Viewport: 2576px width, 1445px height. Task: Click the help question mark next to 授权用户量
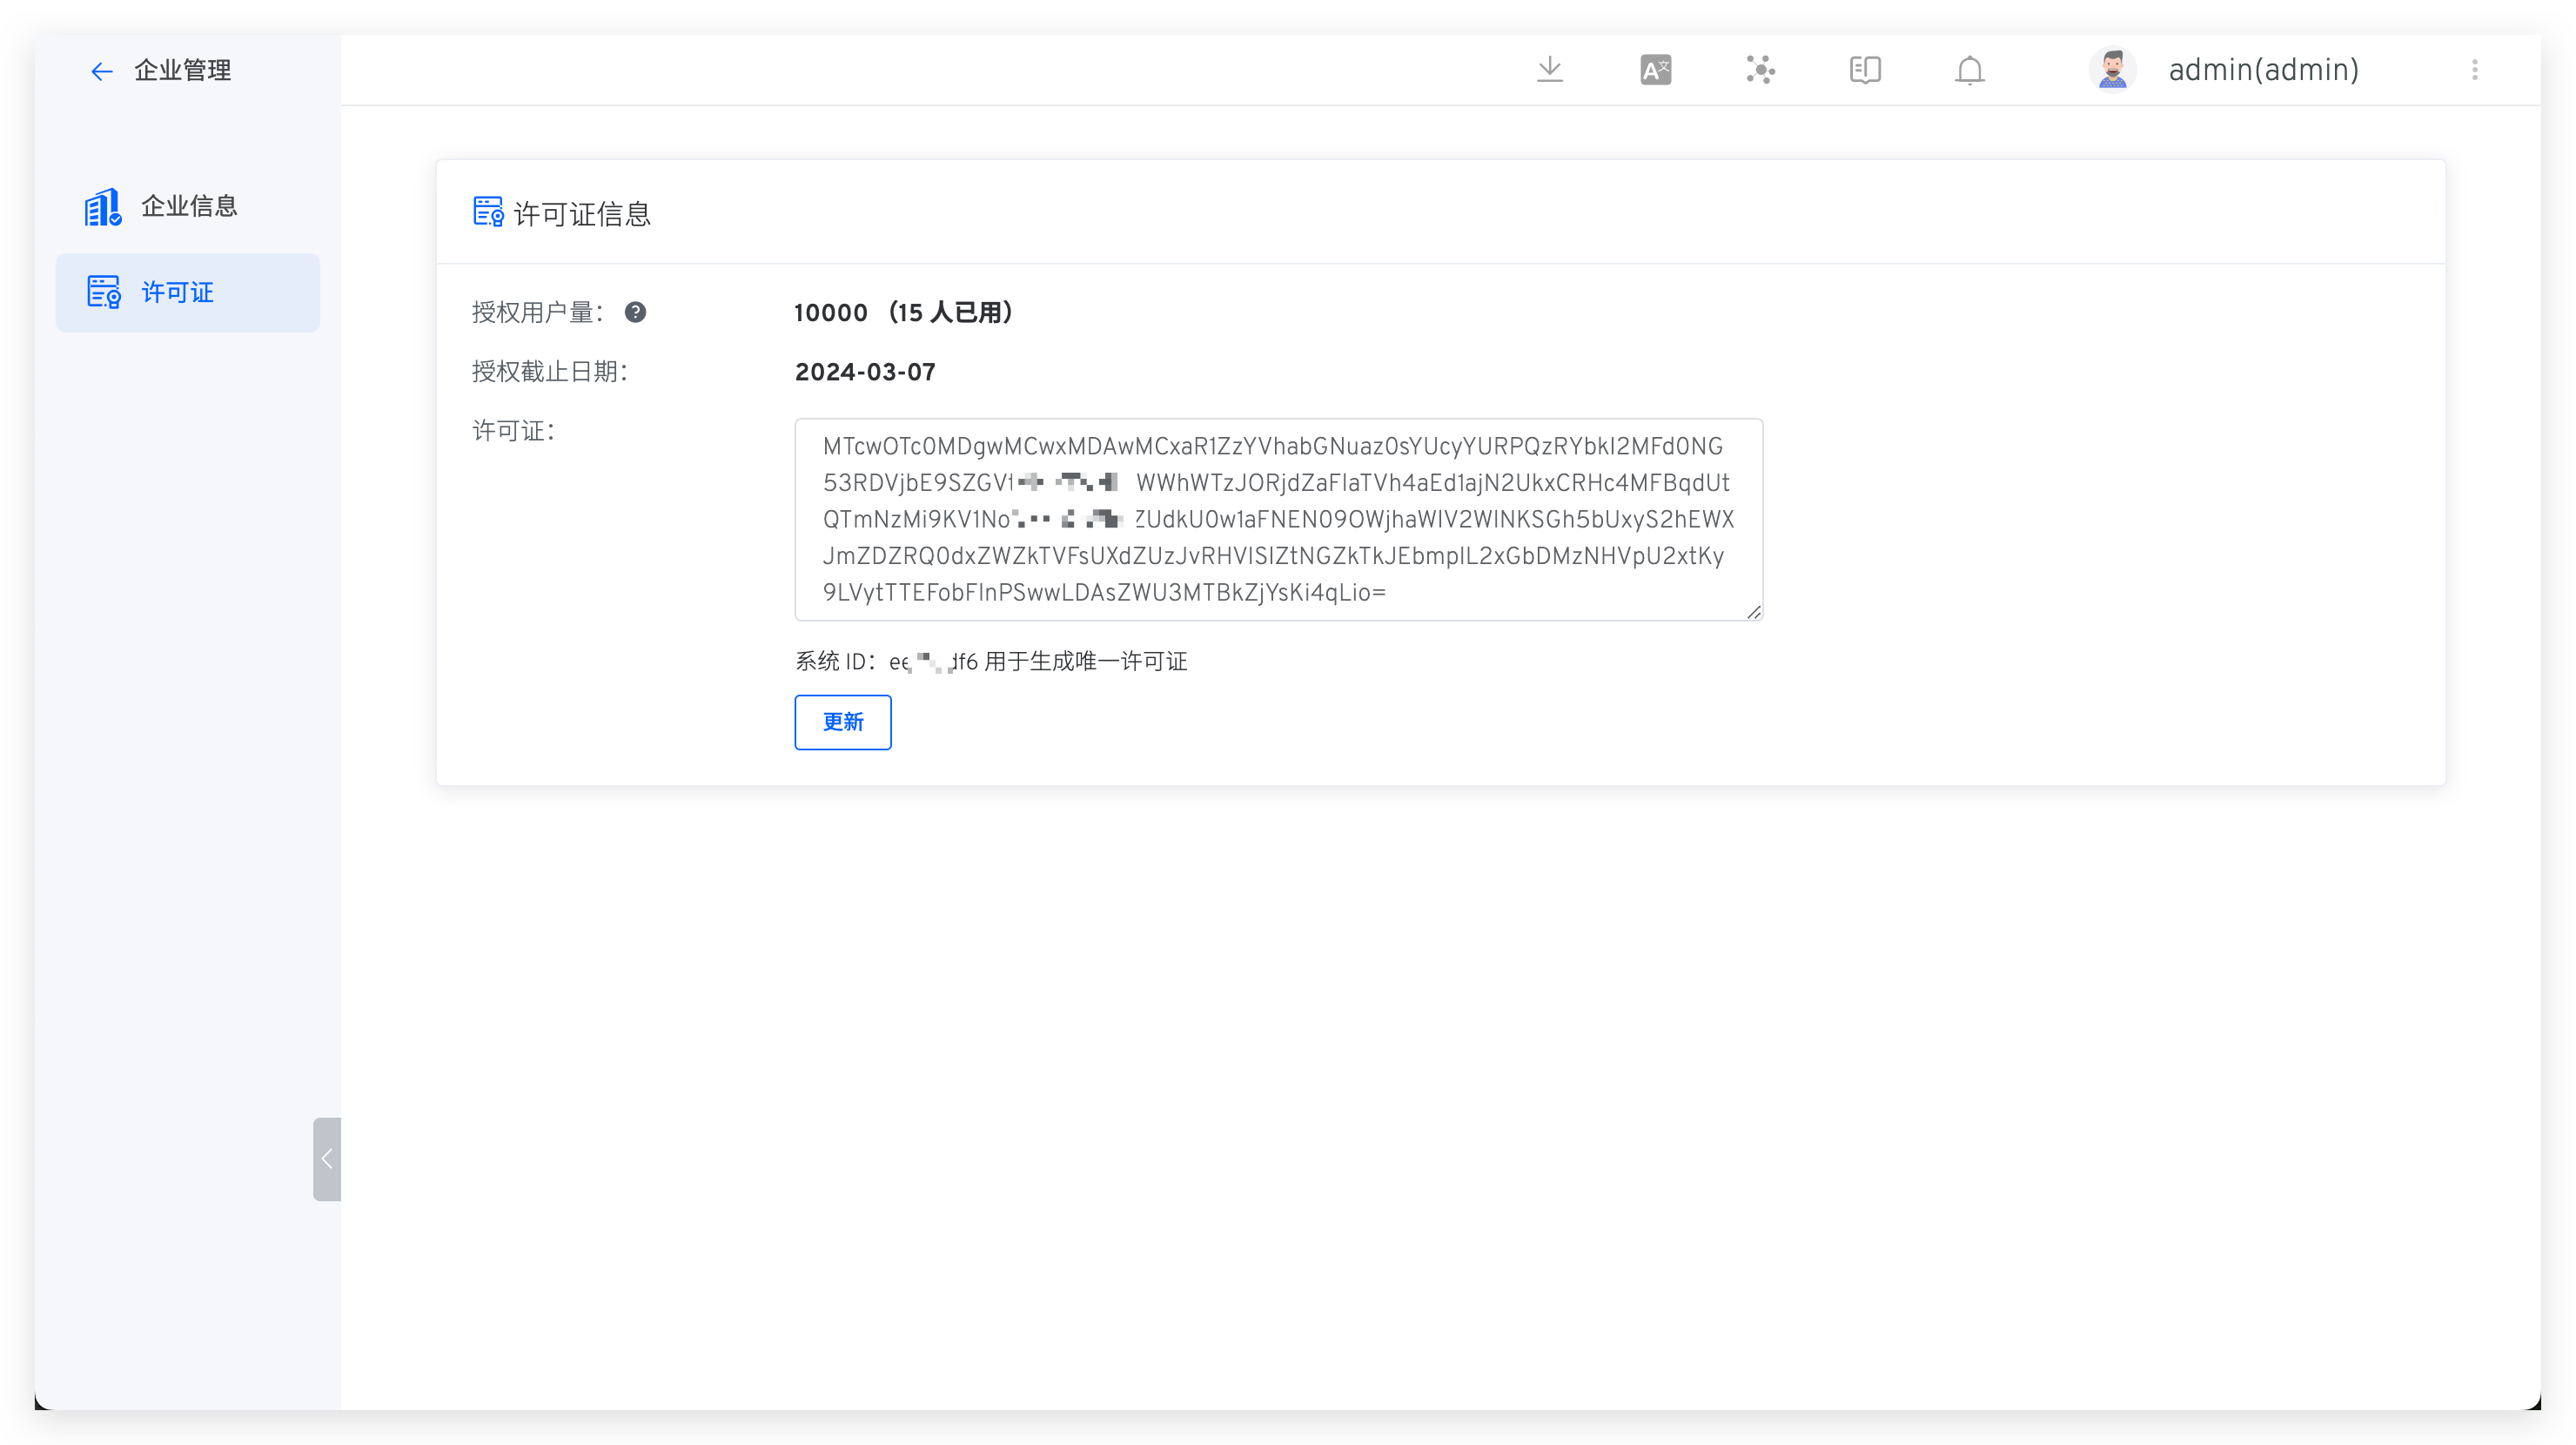[x=635, y=313]
